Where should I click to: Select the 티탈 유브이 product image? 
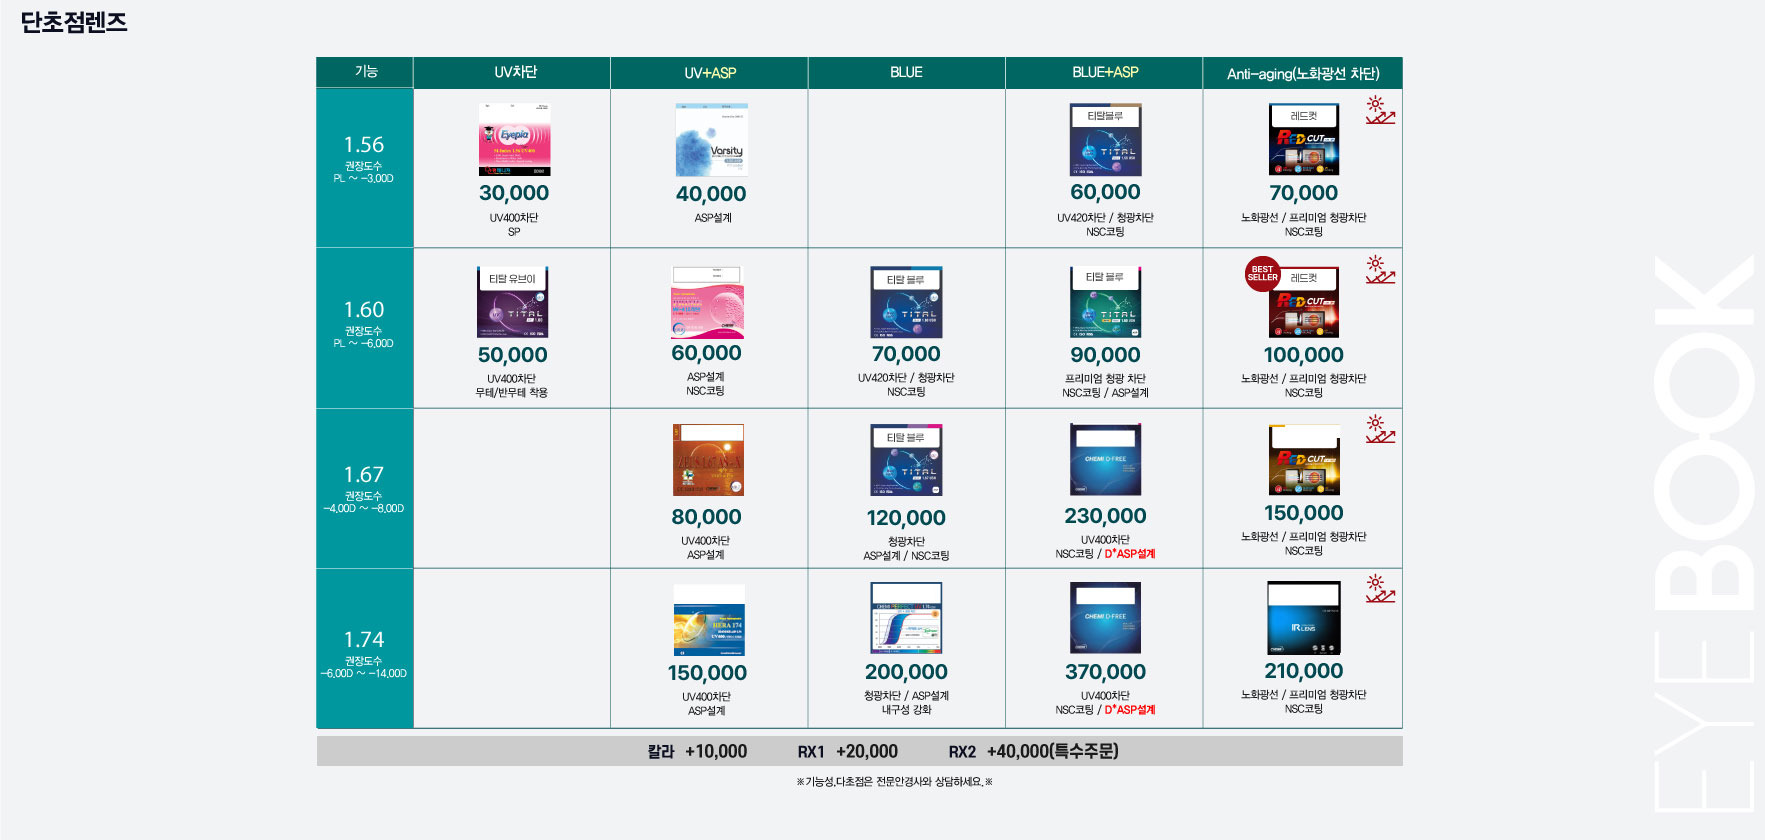pos(512,302)
